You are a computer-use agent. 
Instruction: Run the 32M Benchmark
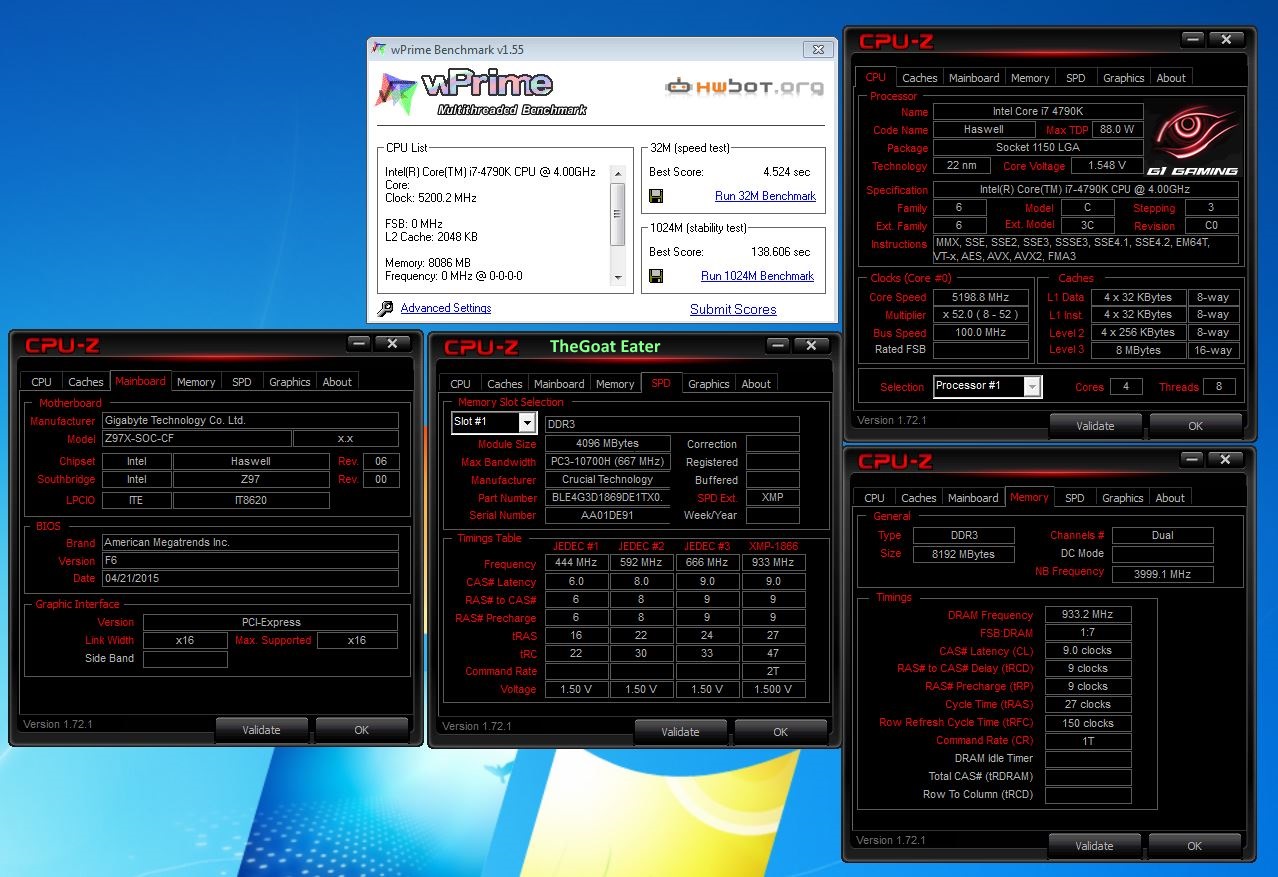pos(765,196)
